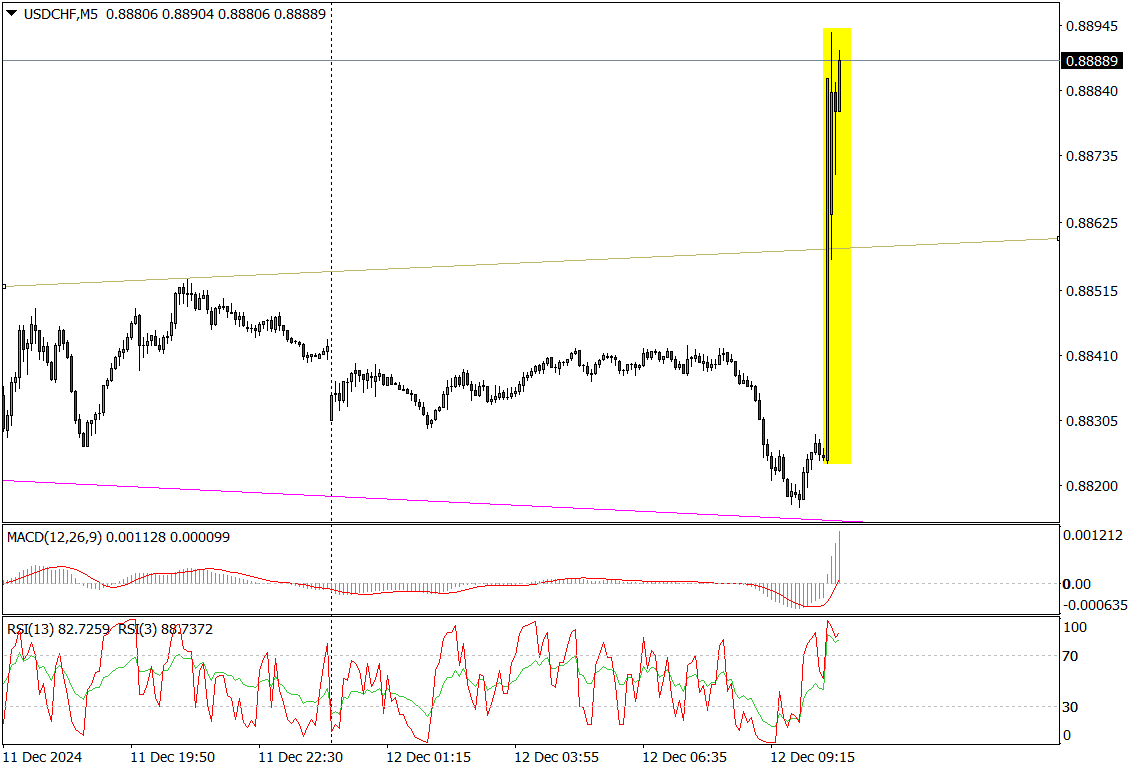Select the 0.88945 price scale label
Image resolution: width=1131 pixels, height=771 pixels.
(1092, 27)
